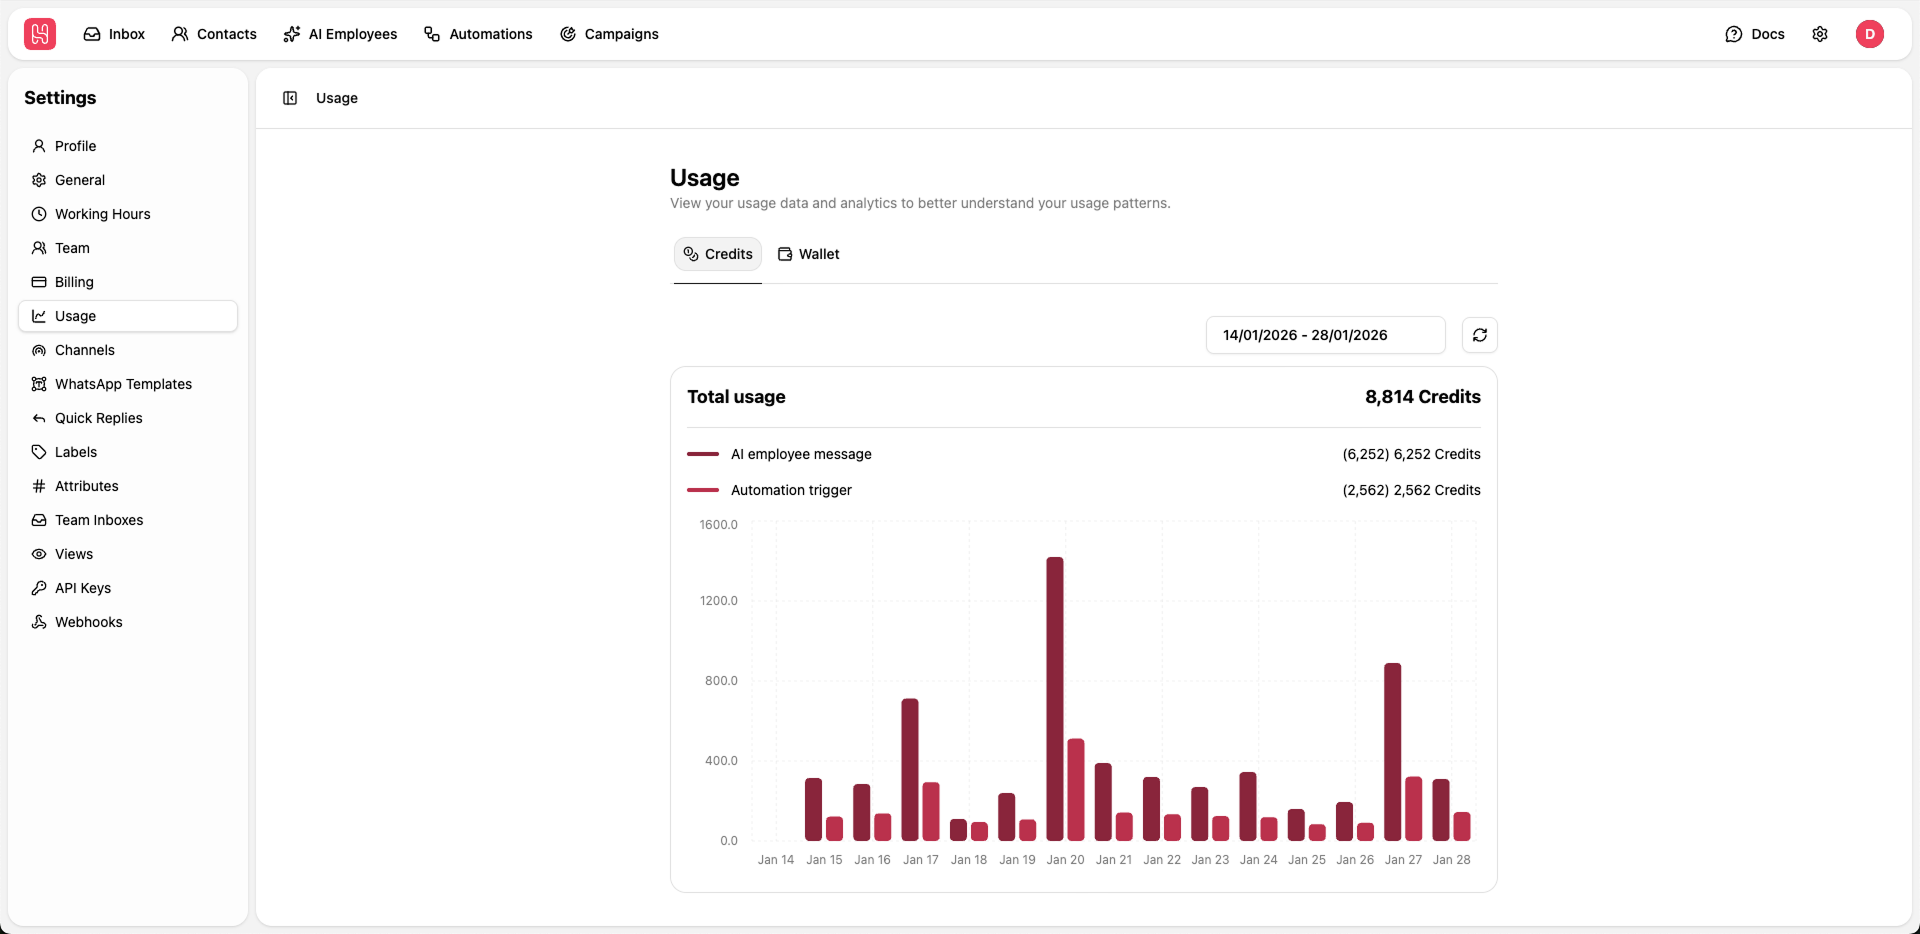Open the Inbox page
This screenshot has width=1920, height=934.
tap(114, 34)
